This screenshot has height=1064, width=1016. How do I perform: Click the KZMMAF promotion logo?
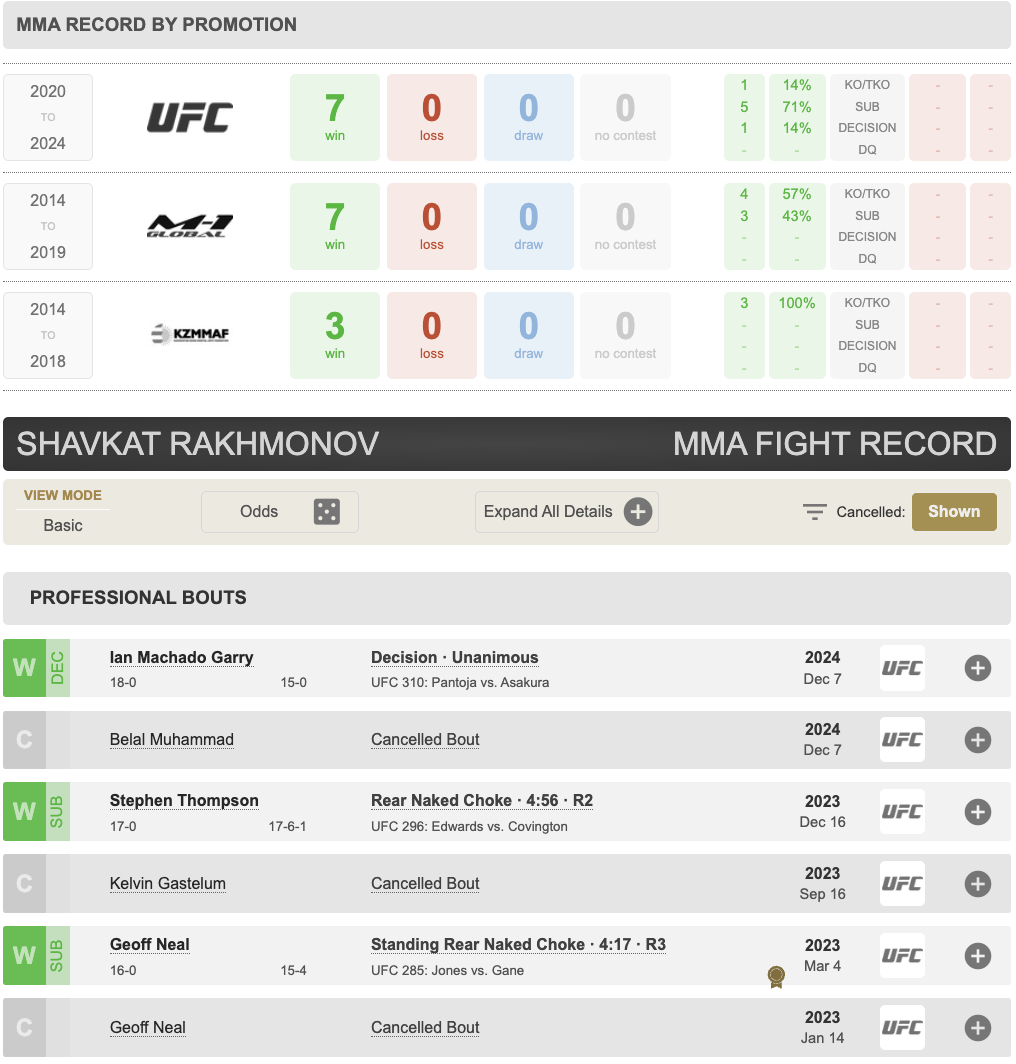[190, 334]
